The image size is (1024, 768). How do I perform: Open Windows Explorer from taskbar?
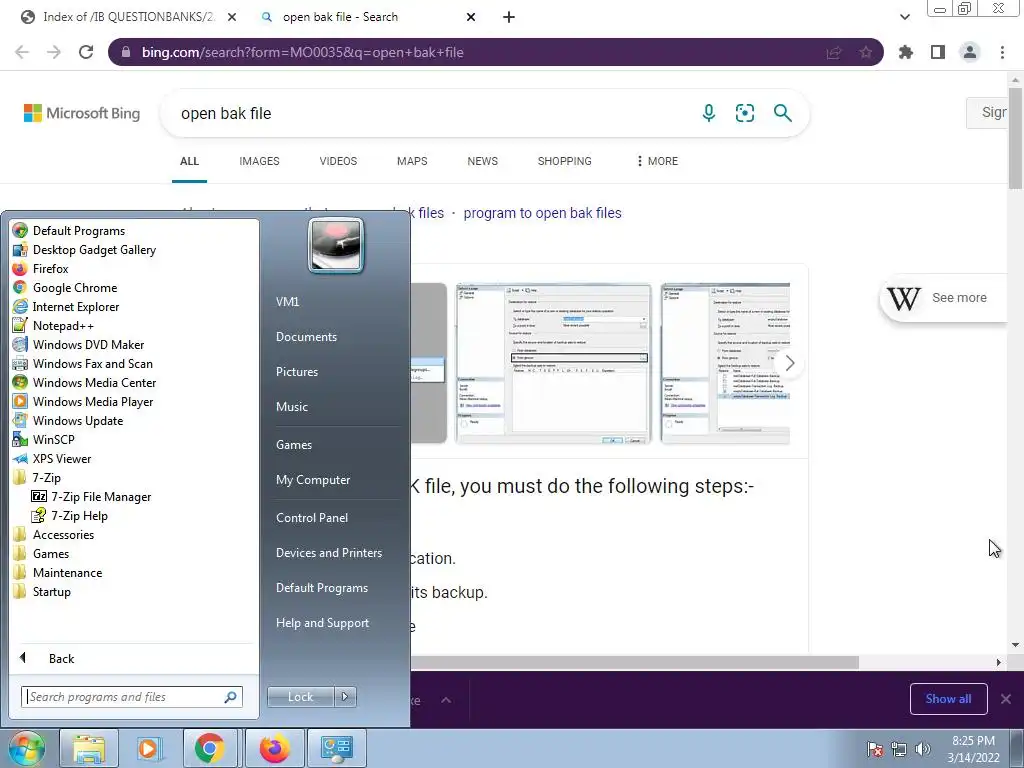click(89, 748)
